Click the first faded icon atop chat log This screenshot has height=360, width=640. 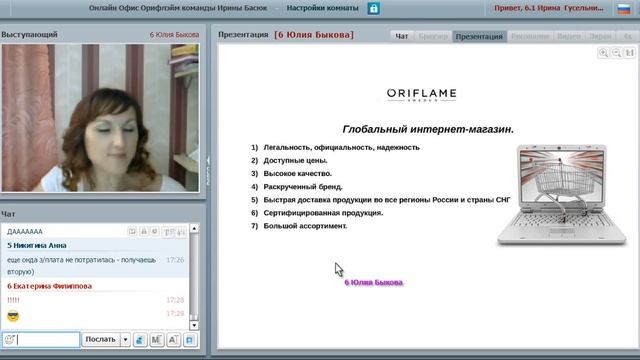[132, 232]
